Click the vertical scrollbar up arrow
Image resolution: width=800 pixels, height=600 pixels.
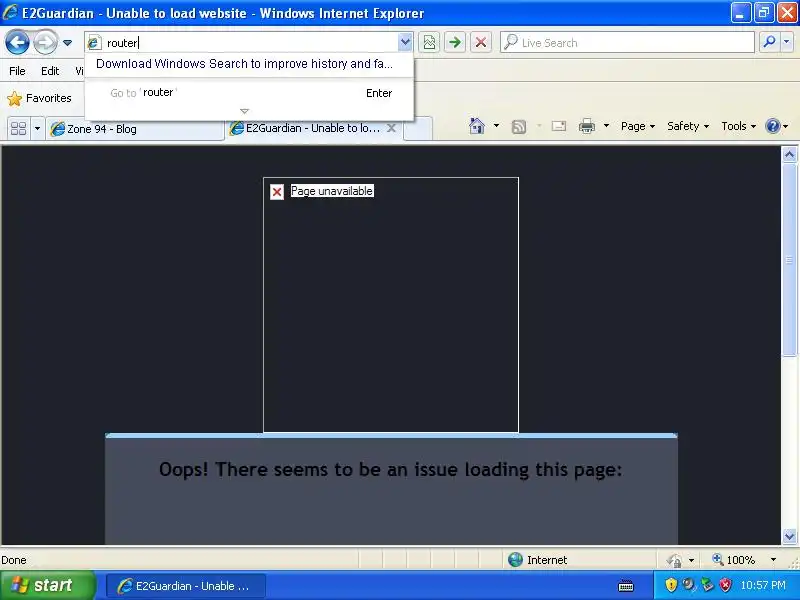789,154
